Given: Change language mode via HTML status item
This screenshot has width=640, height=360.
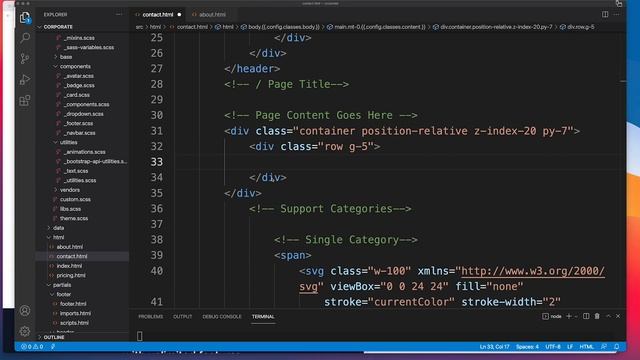Looking at the screenshot, I should (x=587, y=347).
